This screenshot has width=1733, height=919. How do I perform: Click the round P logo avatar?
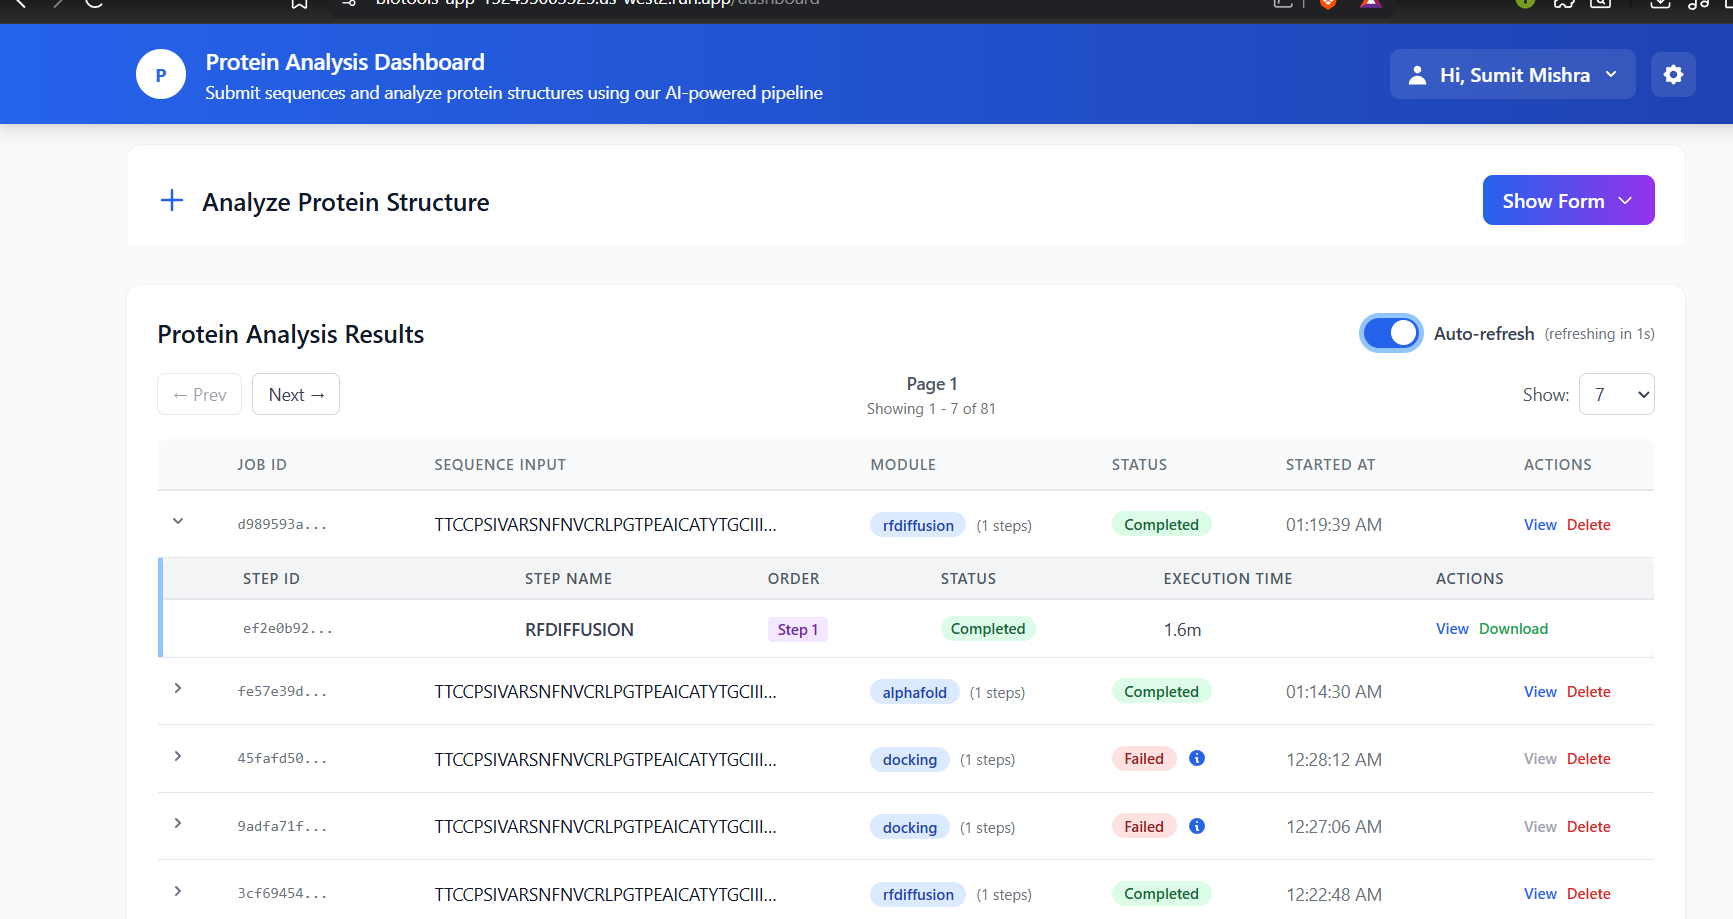coord(161,75)
